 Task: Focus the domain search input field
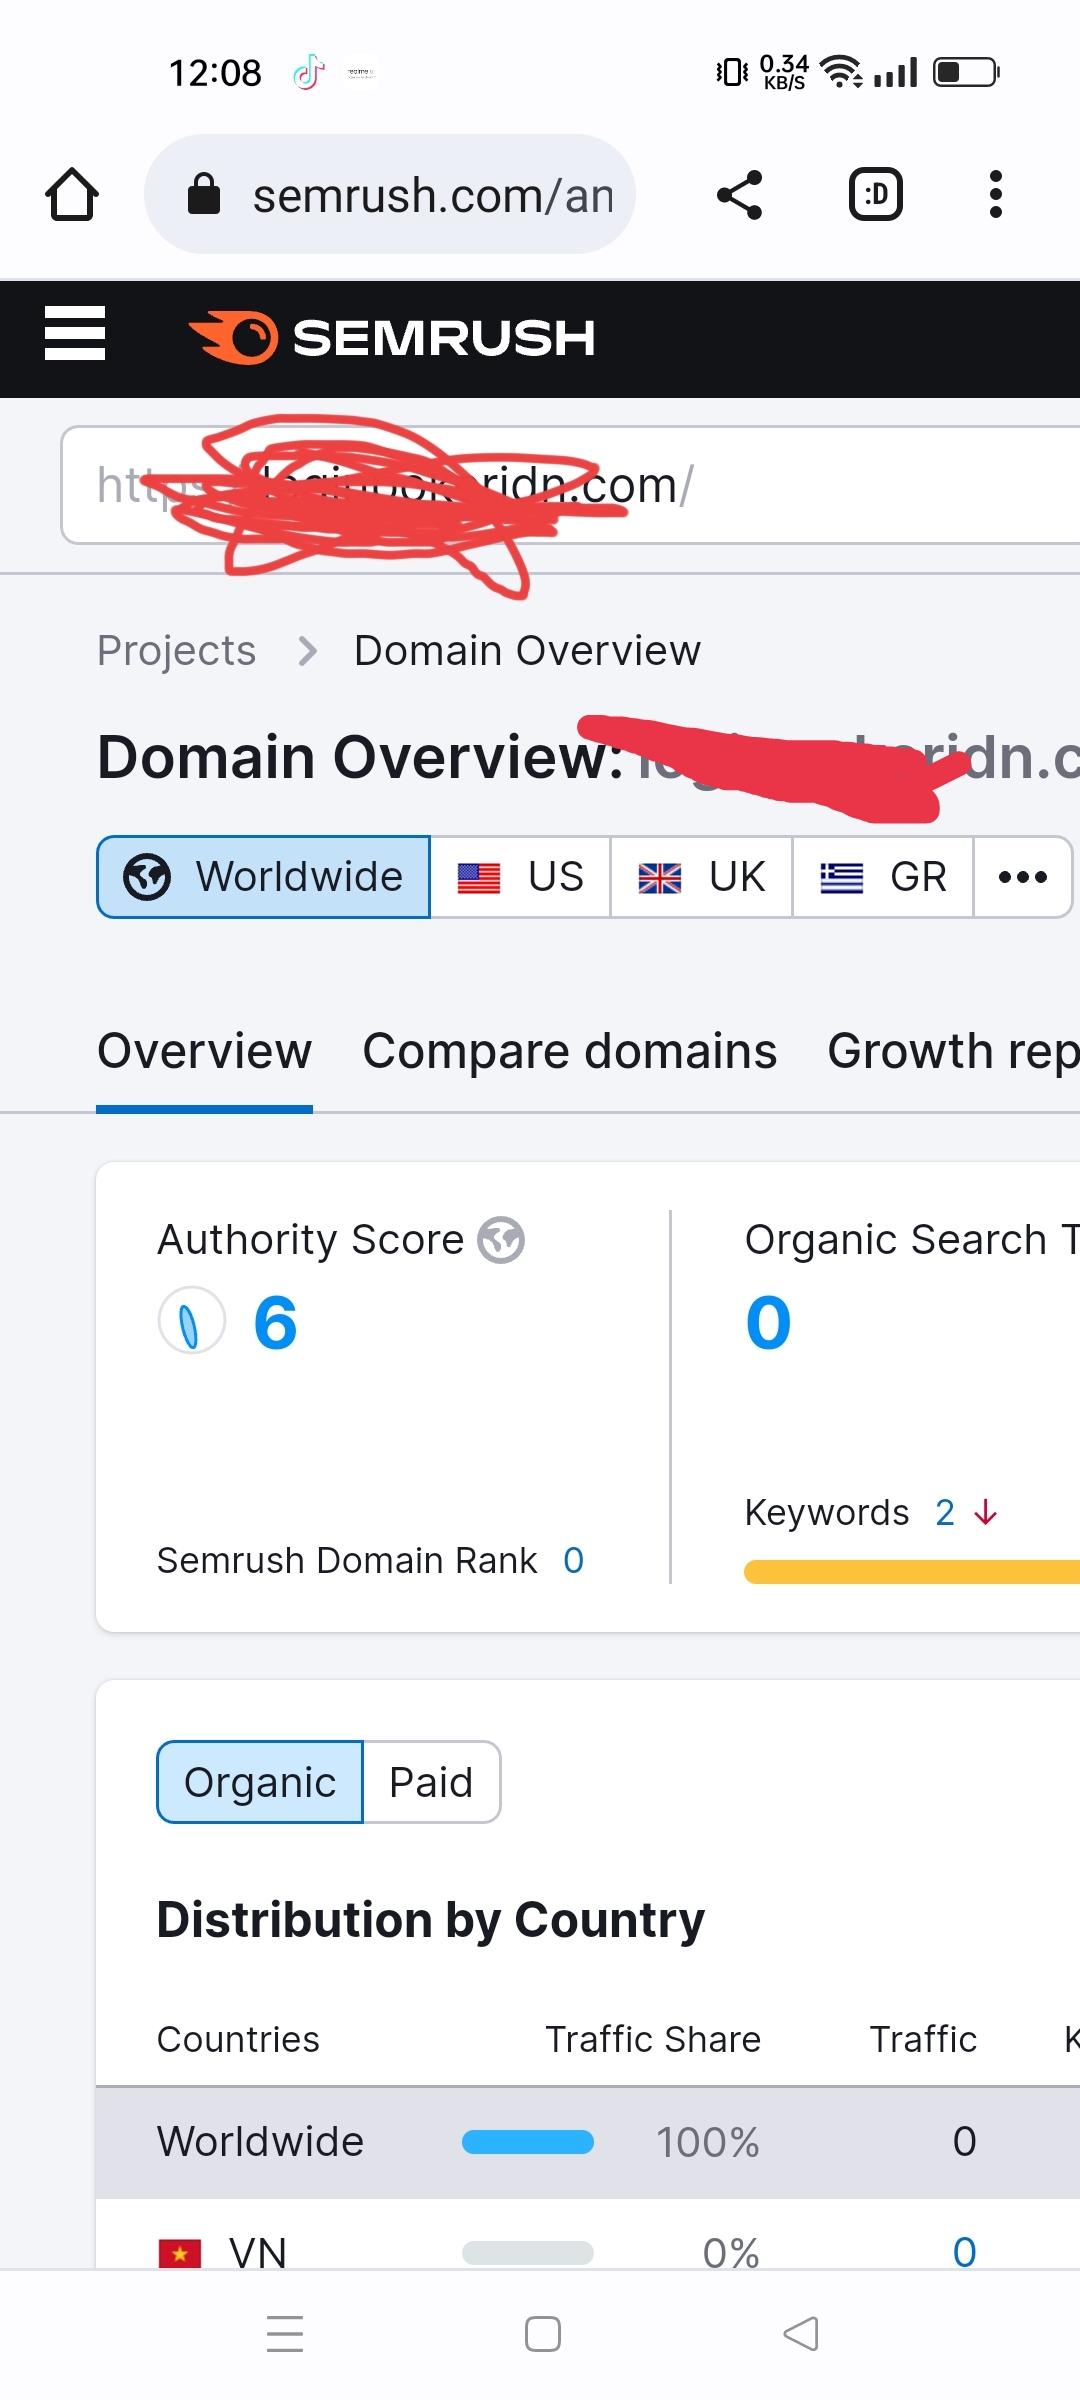coord(570,485)
